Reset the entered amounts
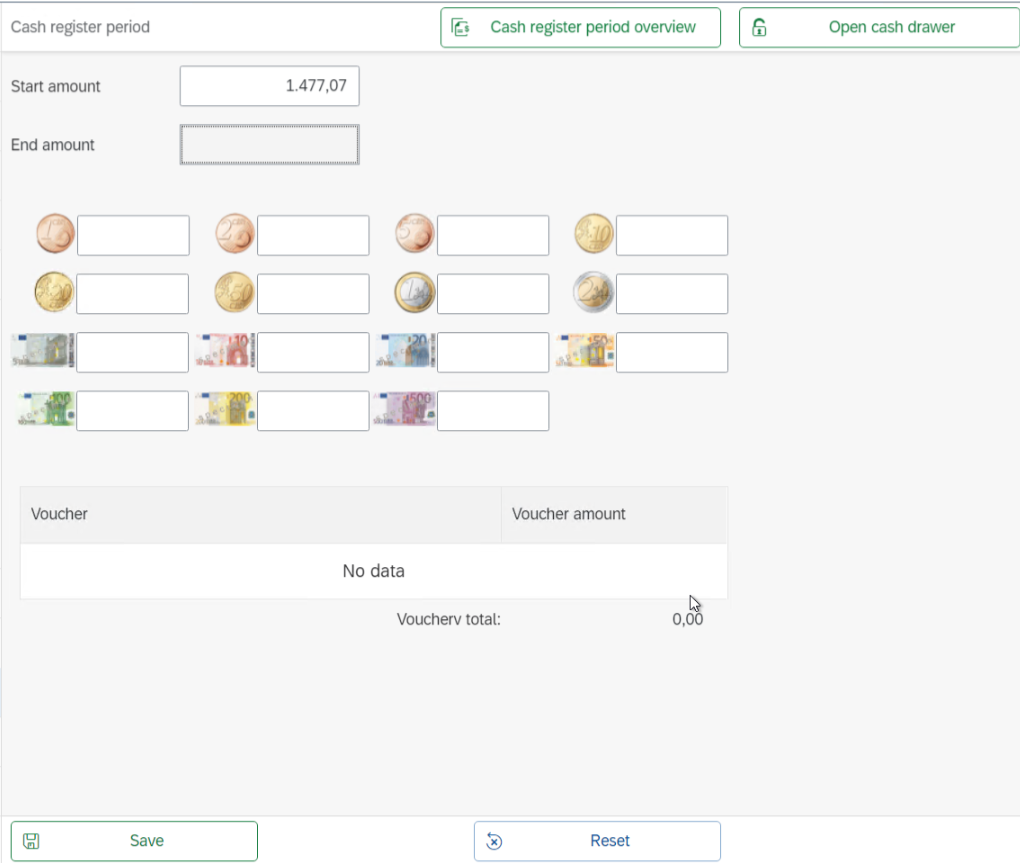Screen dimensions: 1020x863 (597, 841)
